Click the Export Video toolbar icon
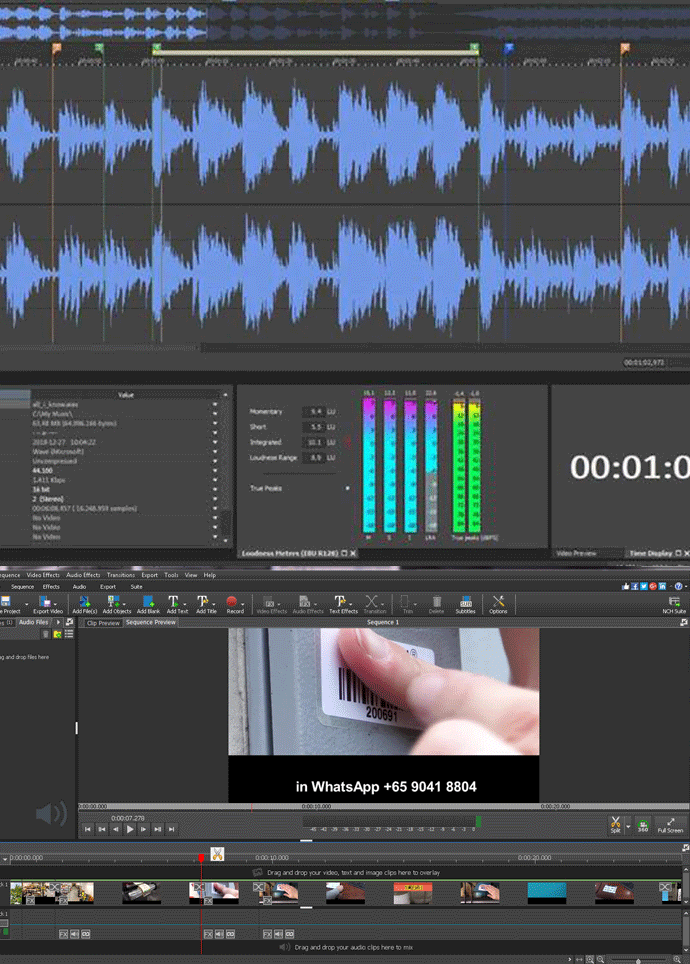The height and width of the screenshot is (964, 690). [45, 601]
